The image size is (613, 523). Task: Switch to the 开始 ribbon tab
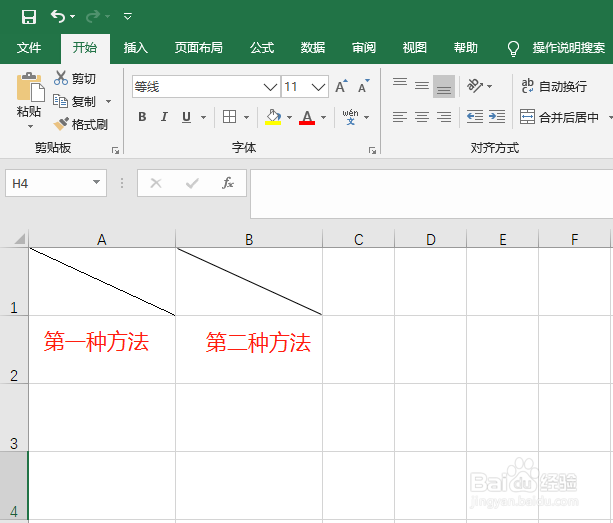pos(85,48)
